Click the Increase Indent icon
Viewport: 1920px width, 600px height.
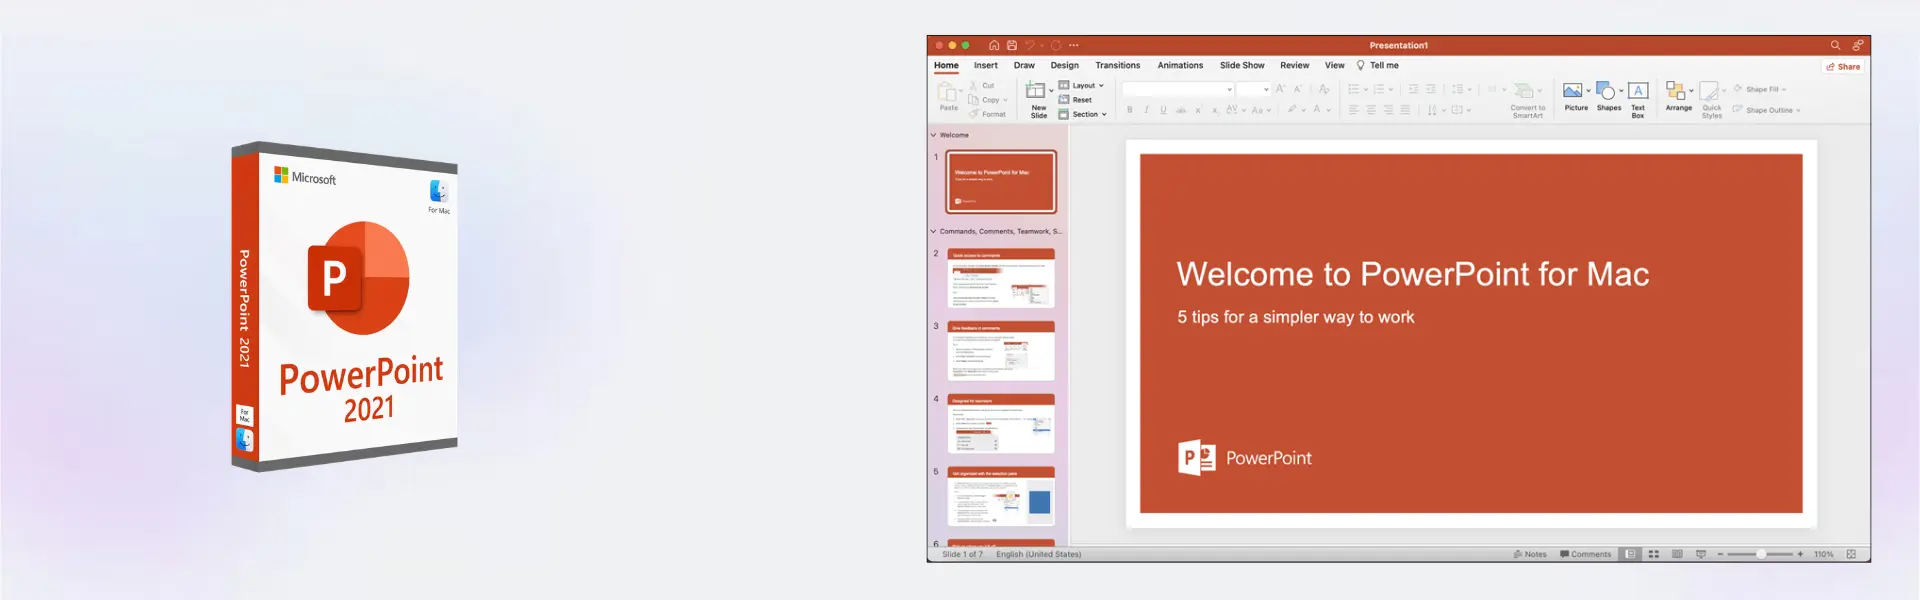tap(1431, 89)
